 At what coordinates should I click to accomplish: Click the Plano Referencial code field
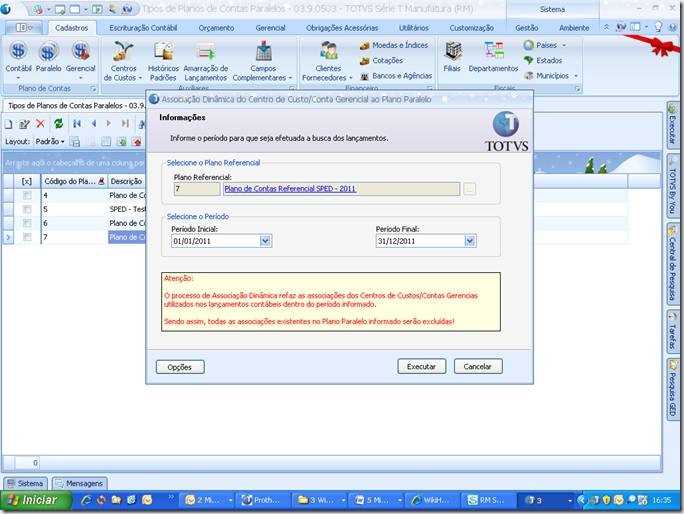[197, 189]
